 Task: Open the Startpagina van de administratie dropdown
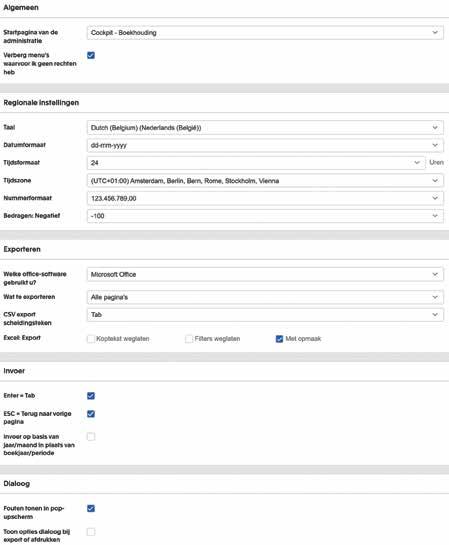[x=265, y=32]
